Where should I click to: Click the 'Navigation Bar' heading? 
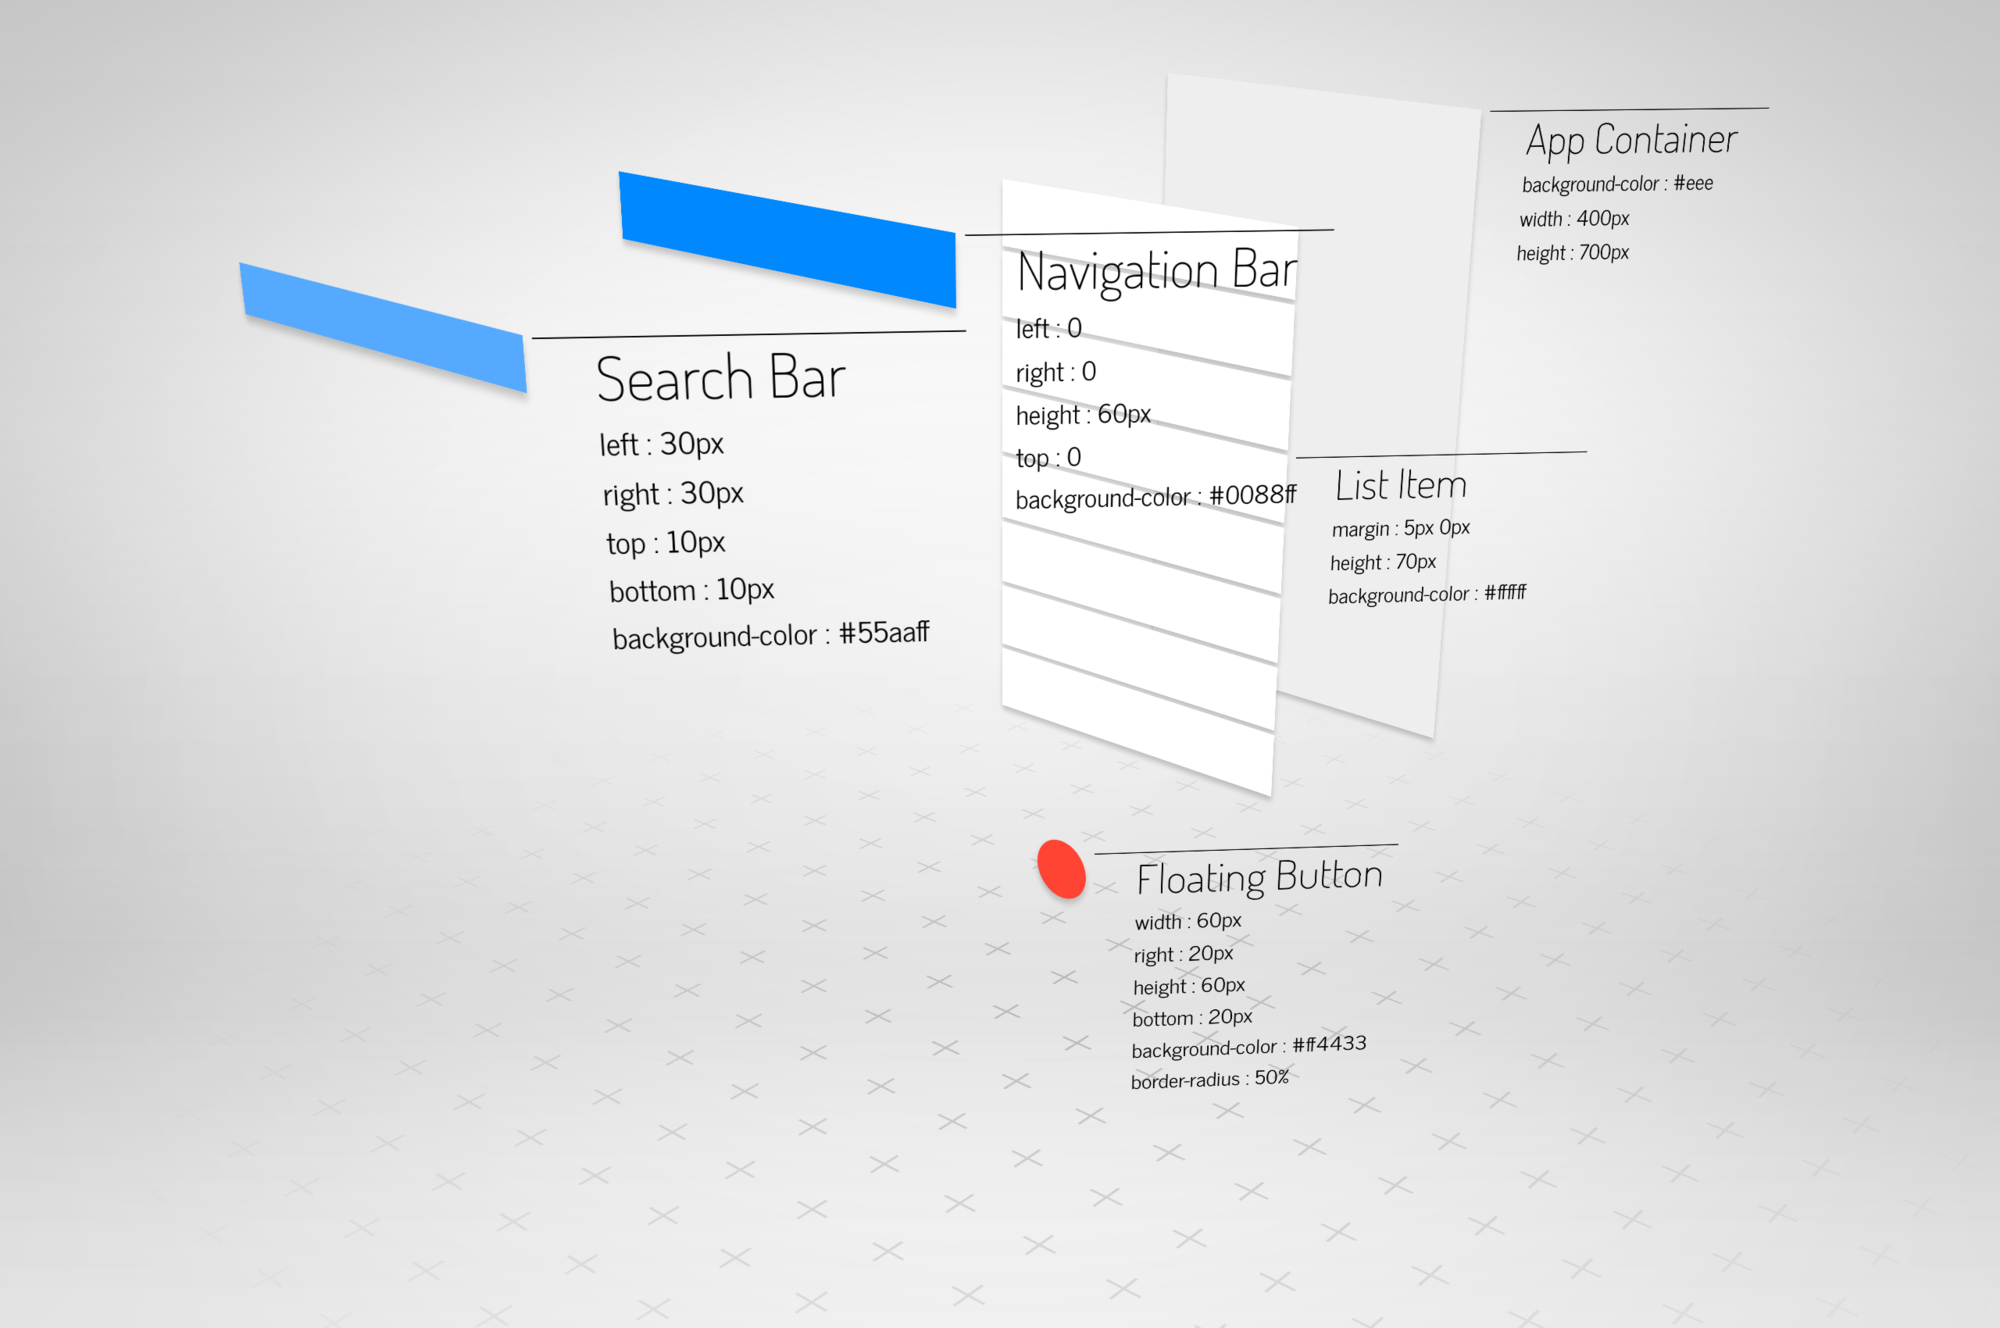pos(1156,272)
